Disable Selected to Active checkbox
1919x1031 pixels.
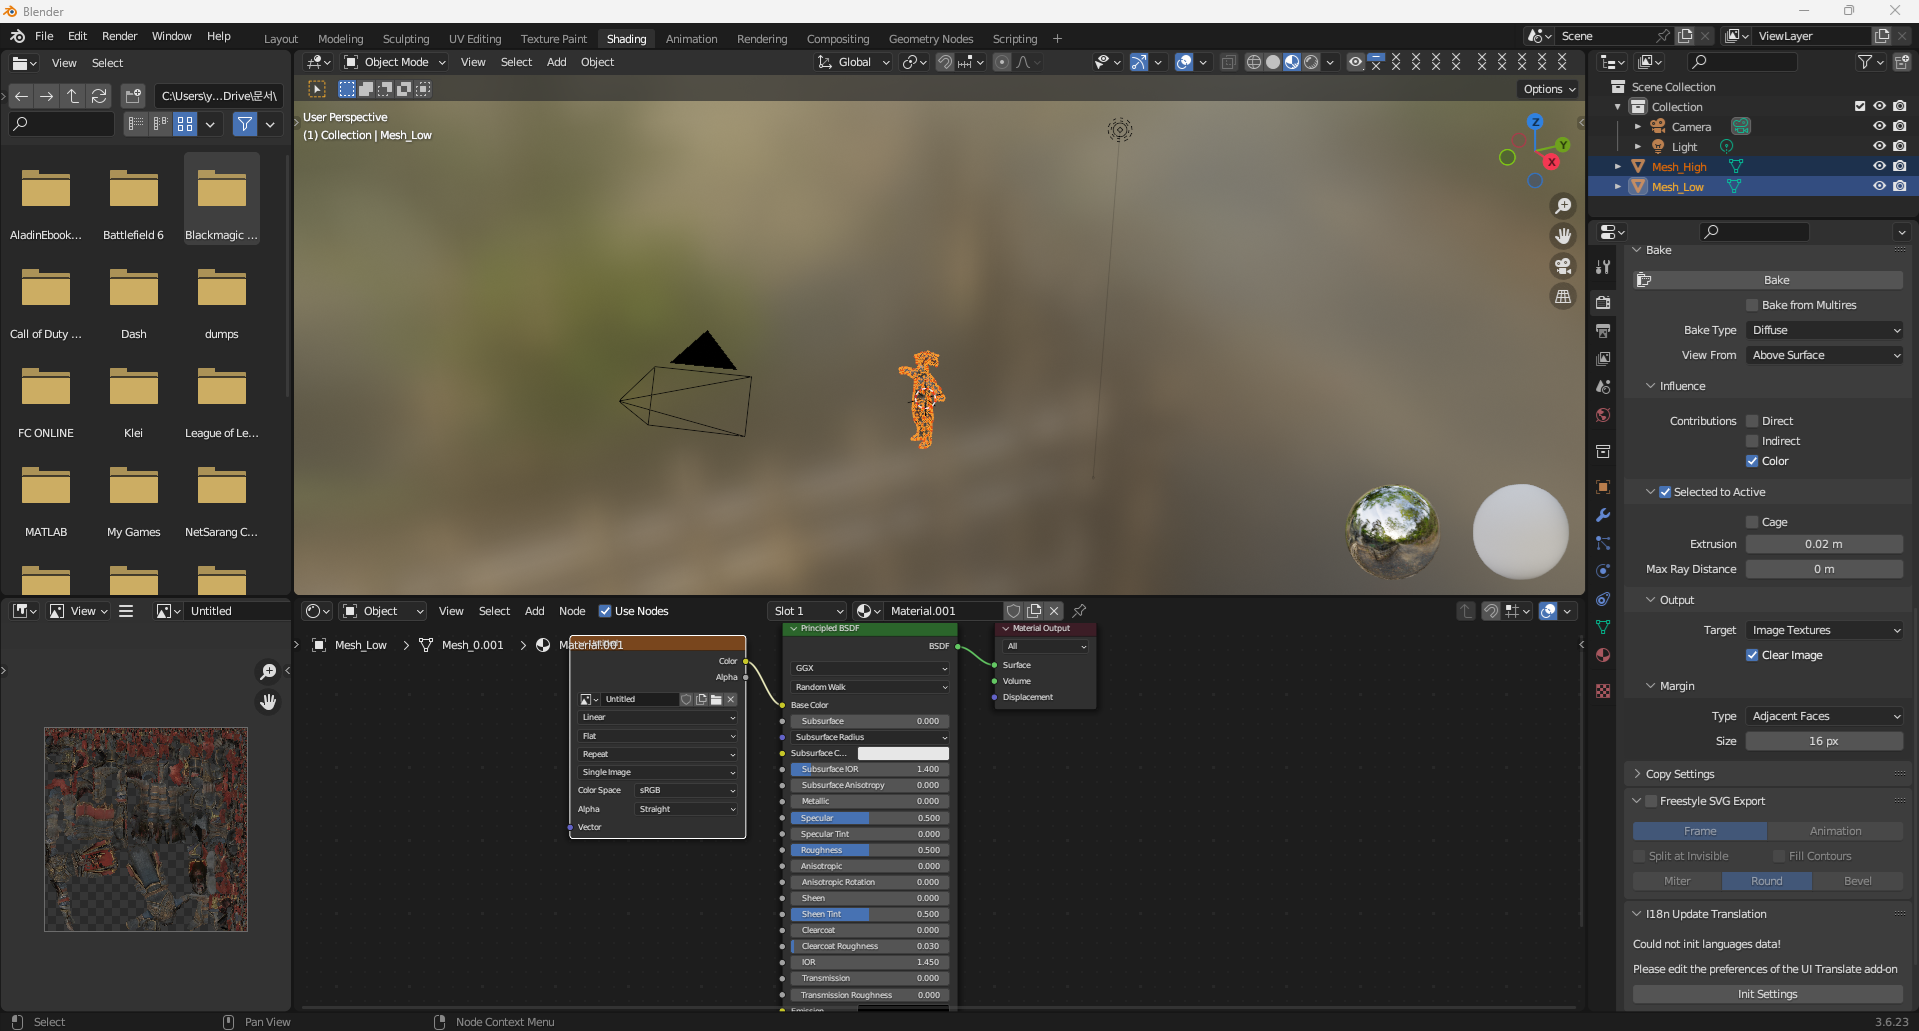tap(1665, 492)
